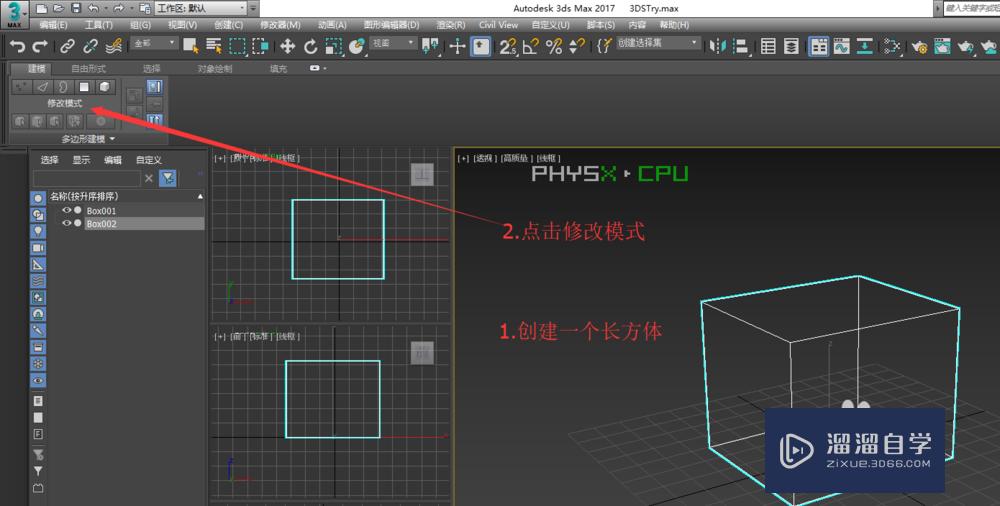1000x506 pixels.
Task: Select the Select and Rotate tool
Action: 311,46
